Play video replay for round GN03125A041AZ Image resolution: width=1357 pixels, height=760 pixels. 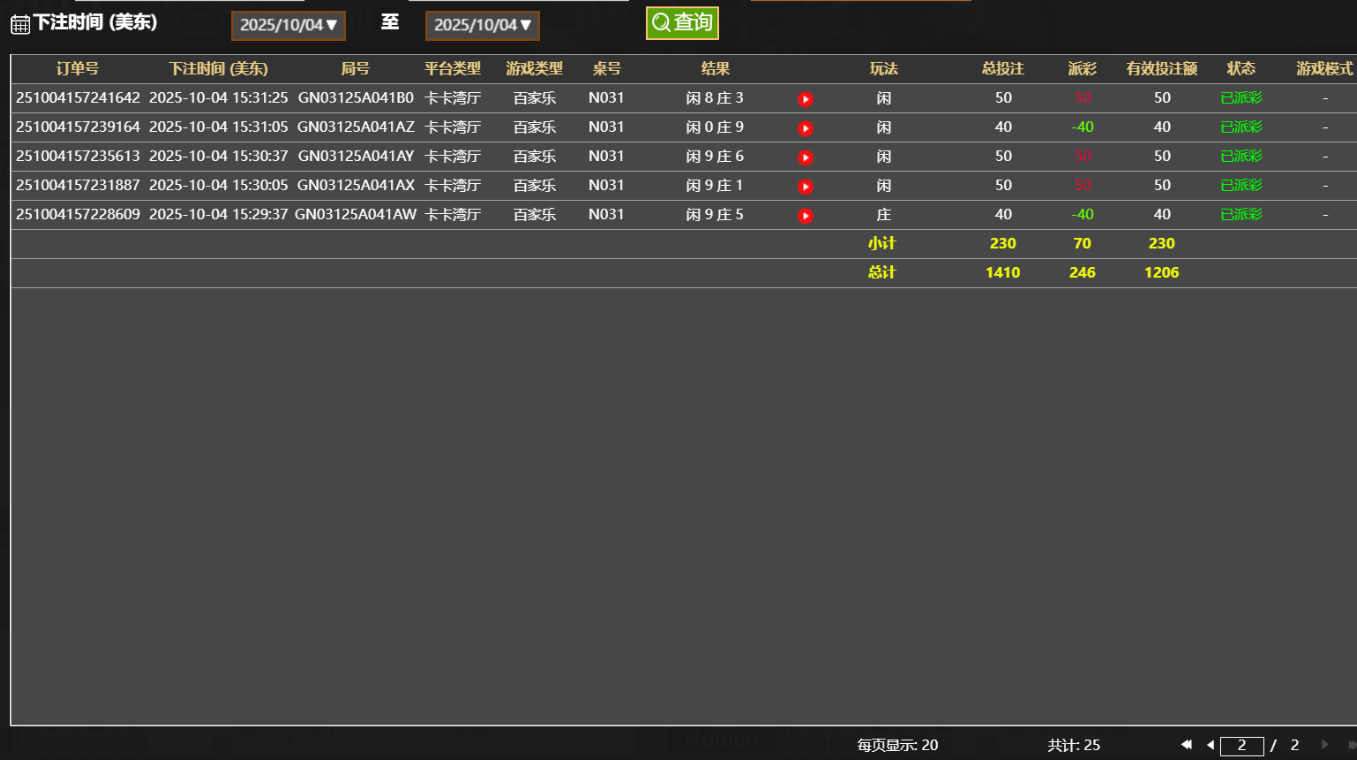(x=805, y=128)
